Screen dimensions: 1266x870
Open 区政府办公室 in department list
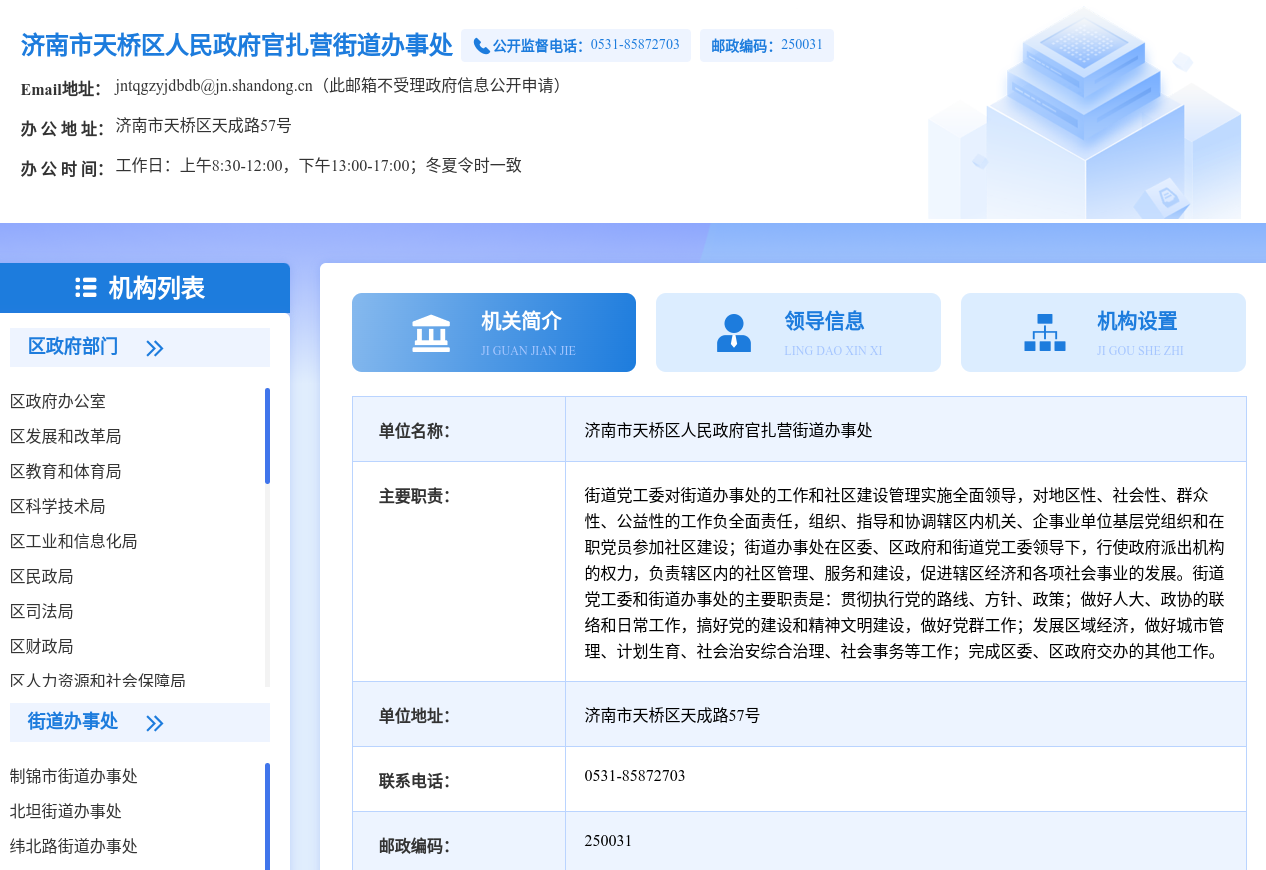pos(58,401)
